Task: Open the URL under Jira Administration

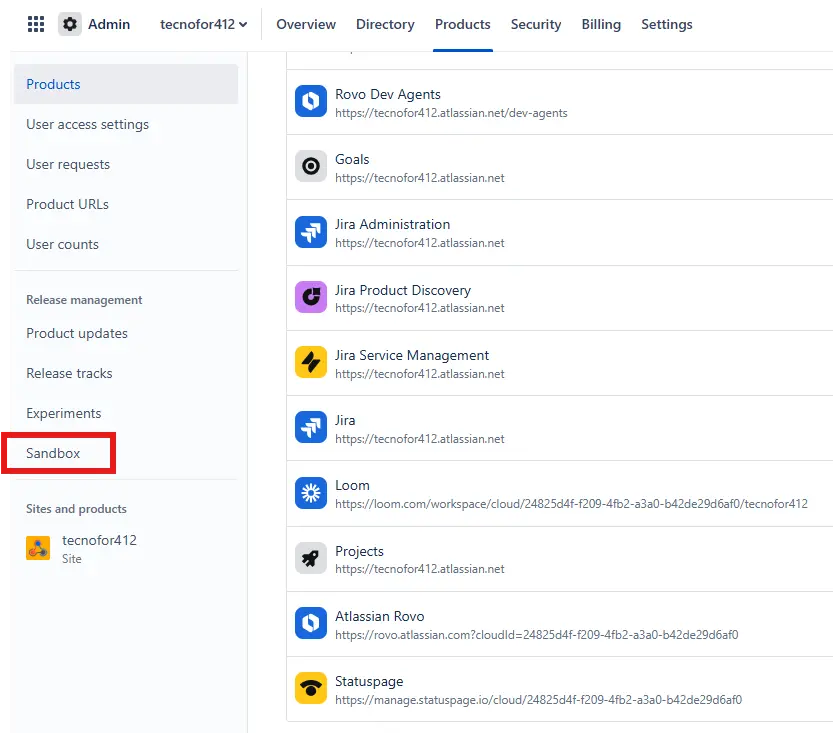Action: 420,243
